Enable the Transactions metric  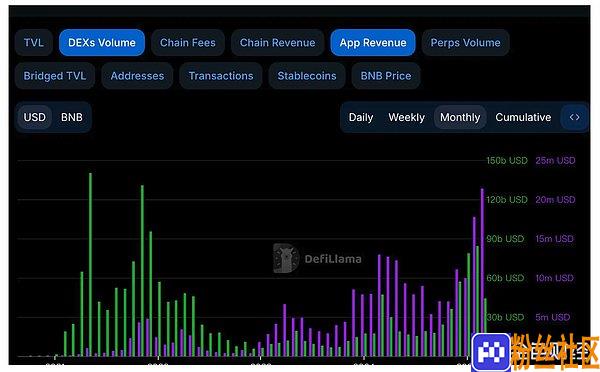(221, 76)
